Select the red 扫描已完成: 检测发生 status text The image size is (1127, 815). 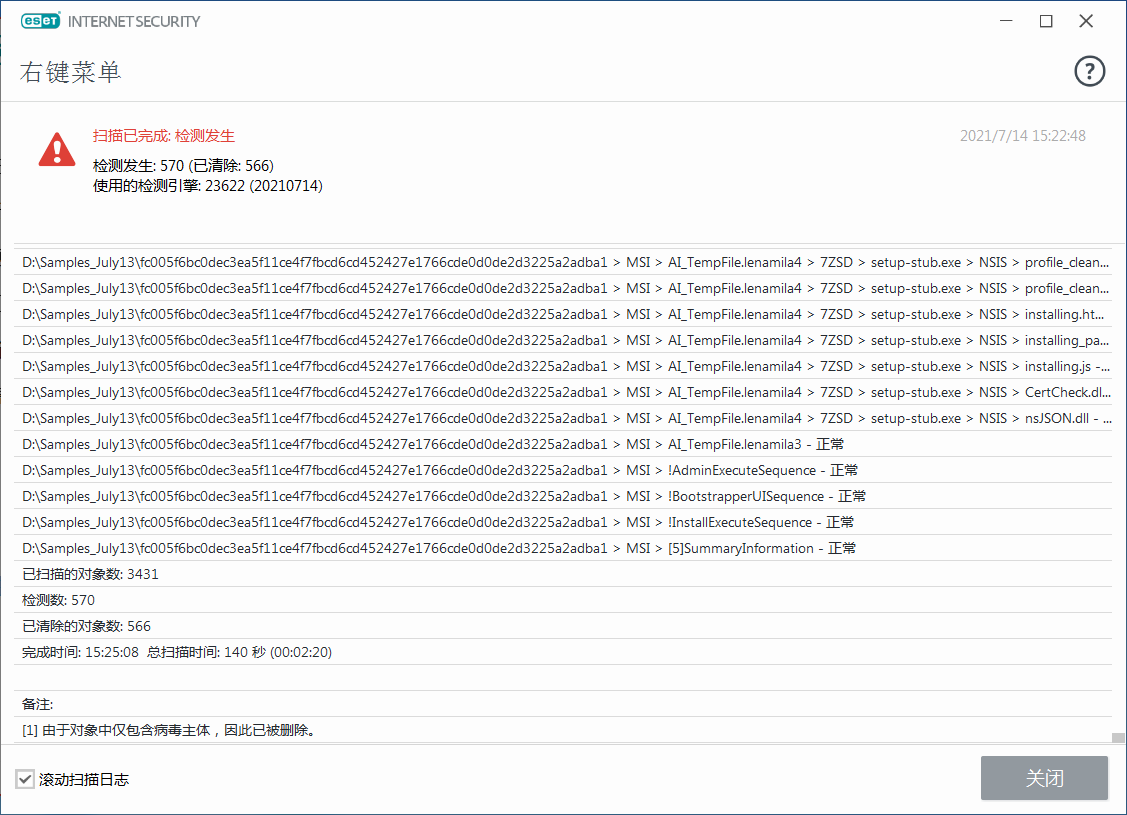[164, 136]
